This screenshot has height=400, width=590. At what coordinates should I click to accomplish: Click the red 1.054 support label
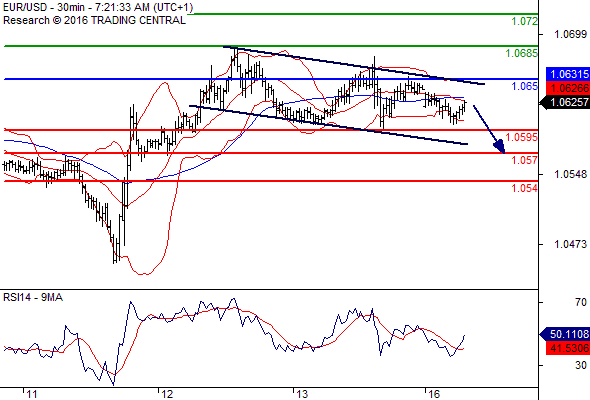pyautogui.click(x=525, y=188)
